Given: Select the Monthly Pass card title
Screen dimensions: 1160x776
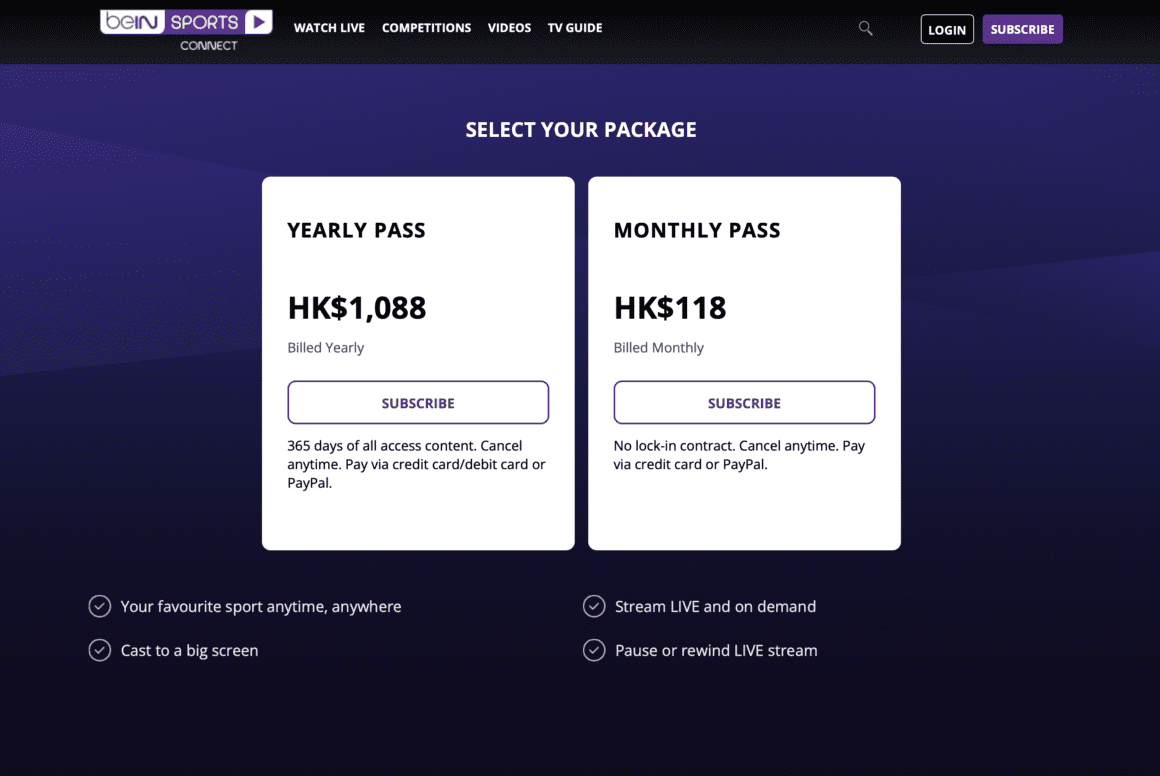Looking at the screenshot, I should 697,230.
